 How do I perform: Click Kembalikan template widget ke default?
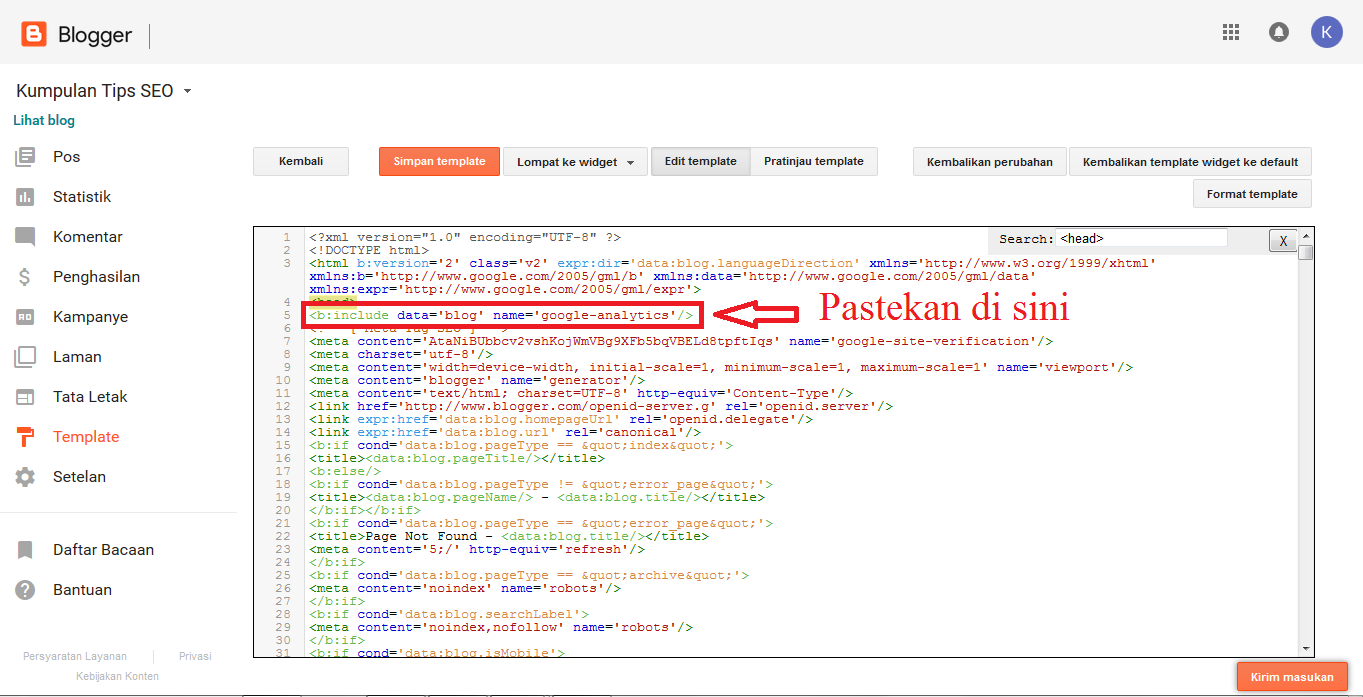(1190, 162)
